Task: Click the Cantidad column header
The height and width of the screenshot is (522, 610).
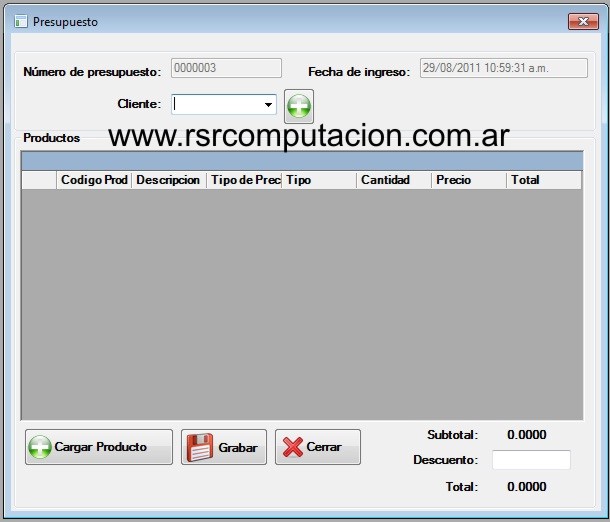Action: pyautogui.click(x=394, y=180)
